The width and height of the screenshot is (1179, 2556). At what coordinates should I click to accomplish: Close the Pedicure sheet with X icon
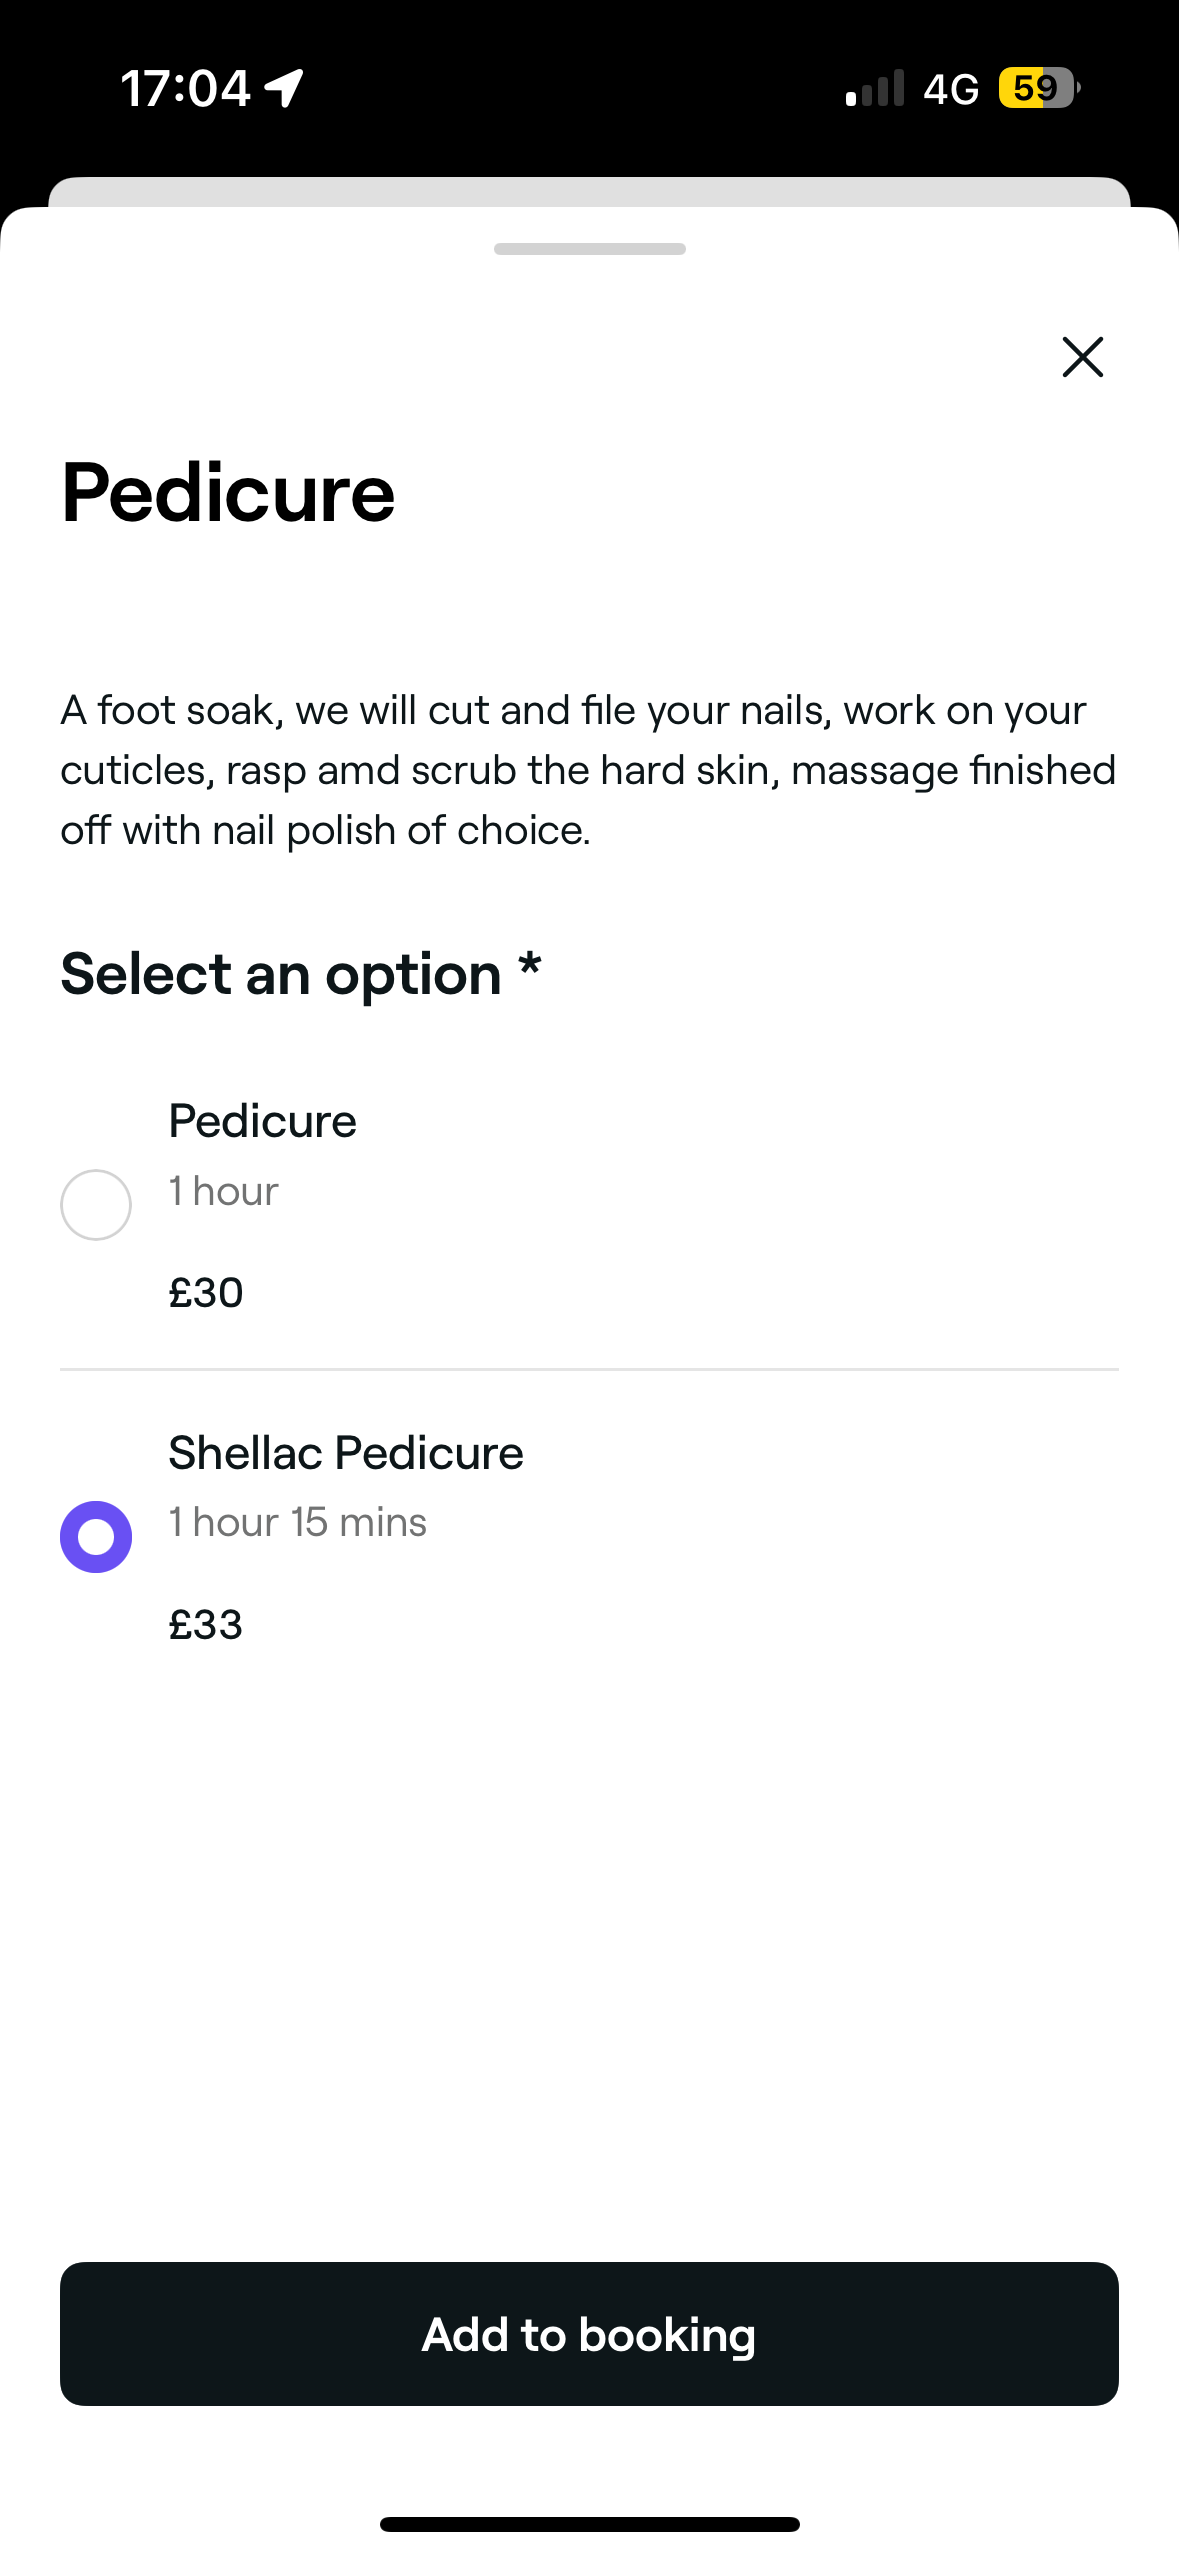[1082, 357]
